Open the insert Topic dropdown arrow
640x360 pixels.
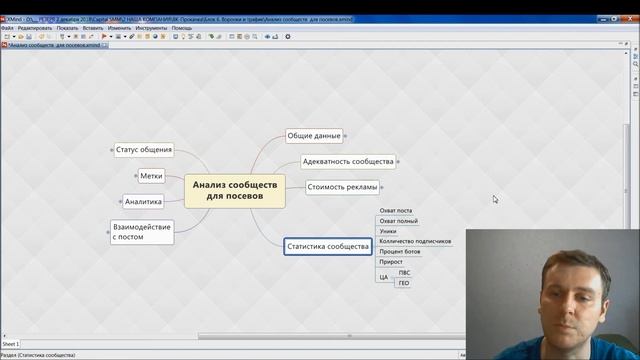69,37
